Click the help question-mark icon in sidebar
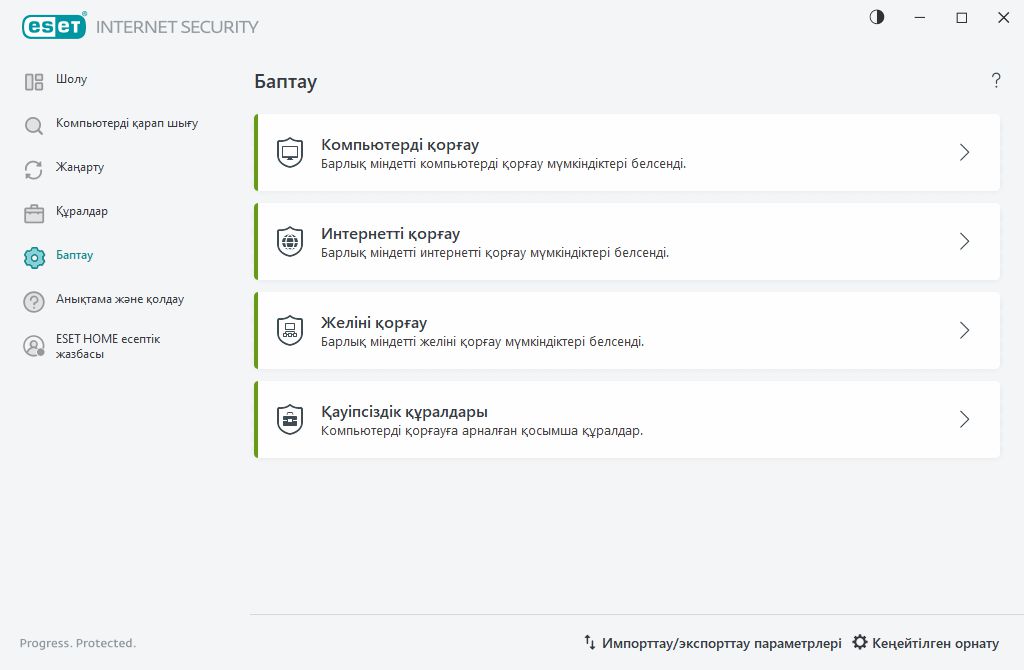1024x670 pixels. coord(34,301)
